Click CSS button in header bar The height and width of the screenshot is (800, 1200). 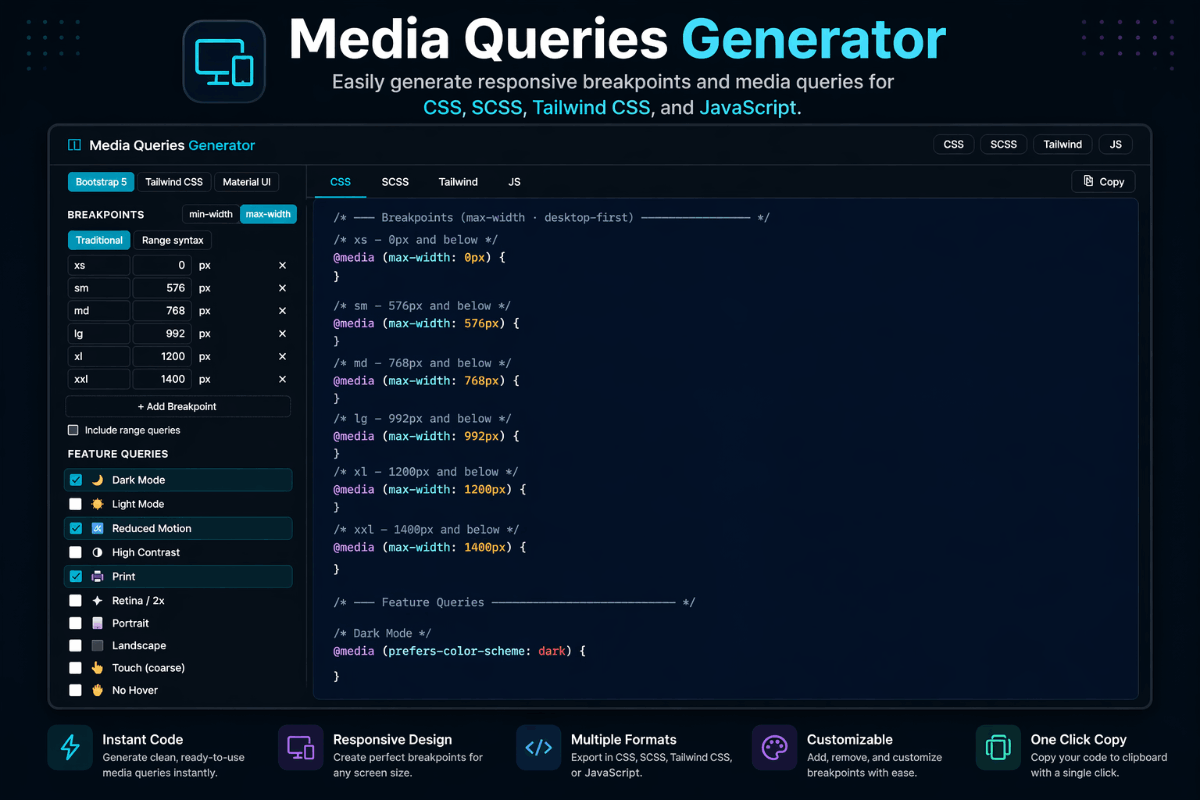[x=954, y=144]
